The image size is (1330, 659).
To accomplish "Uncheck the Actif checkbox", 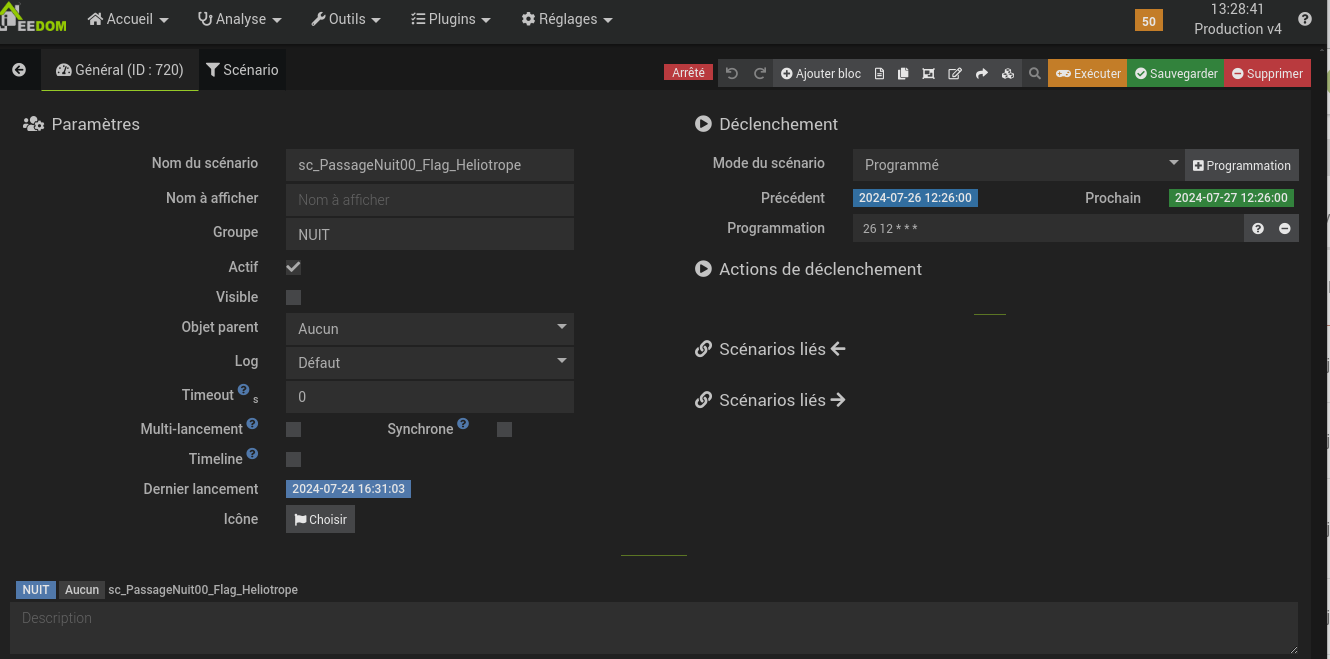I will tap(294, 267).
